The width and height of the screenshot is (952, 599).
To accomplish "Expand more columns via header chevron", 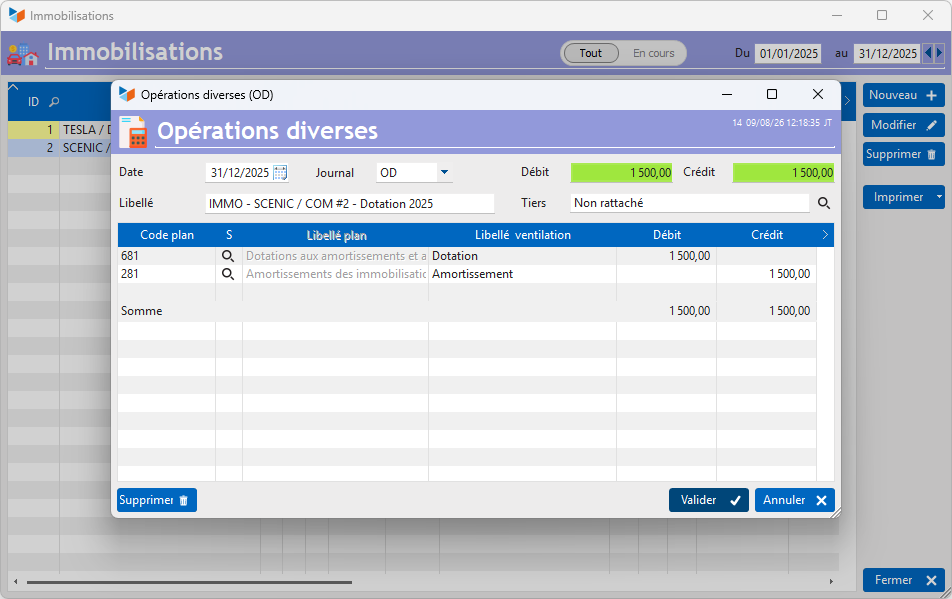I will click(825, 235).
